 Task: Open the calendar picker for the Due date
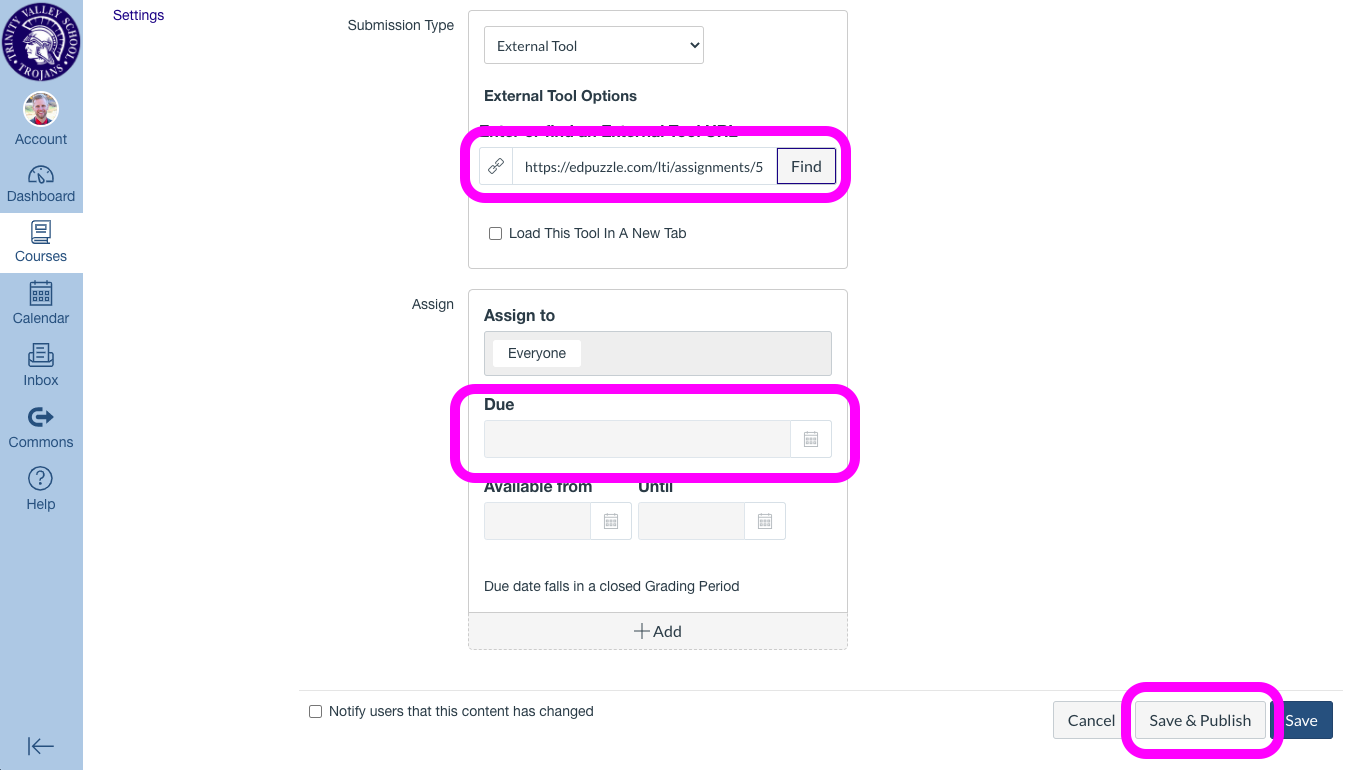[810, 439]
